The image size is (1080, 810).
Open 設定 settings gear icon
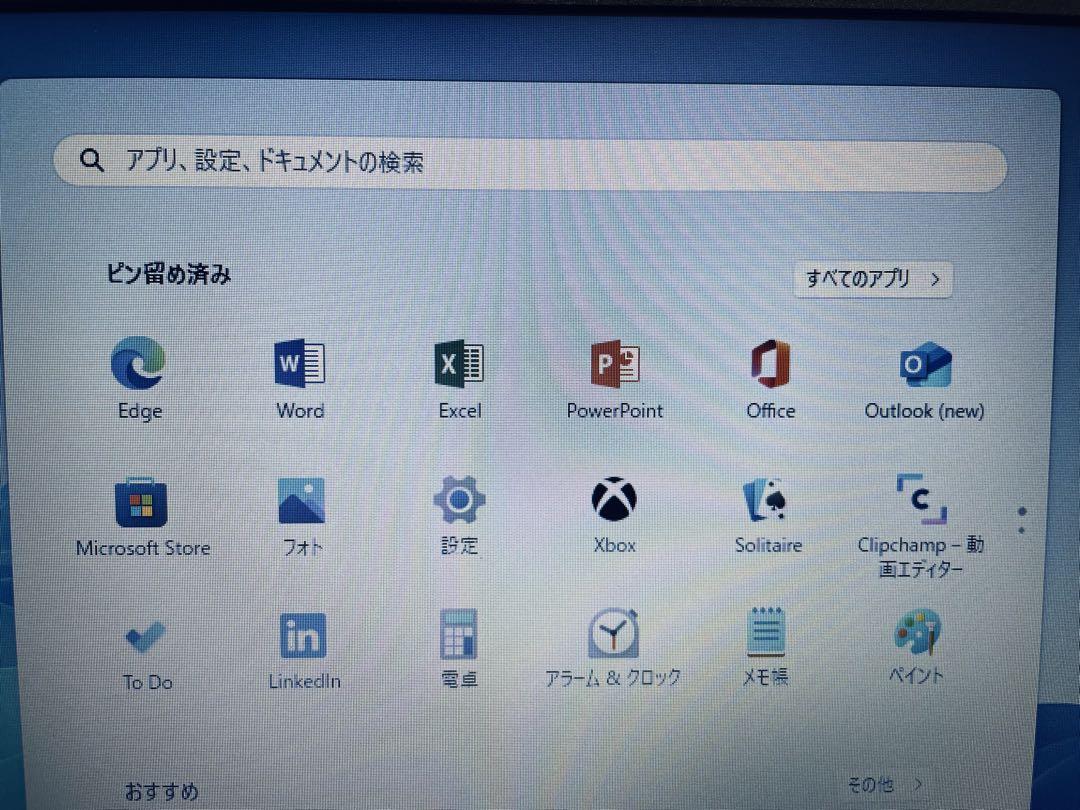pos(459,500)
